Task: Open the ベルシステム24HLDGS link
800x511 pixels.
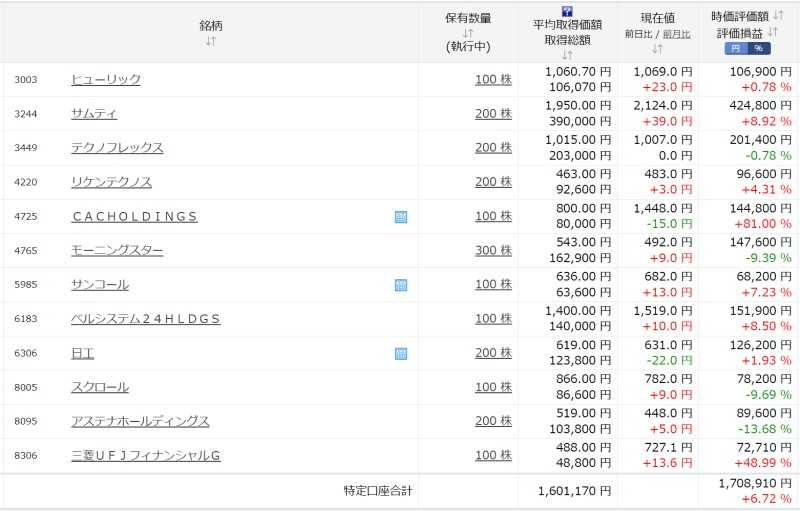Action: point(146,319)
